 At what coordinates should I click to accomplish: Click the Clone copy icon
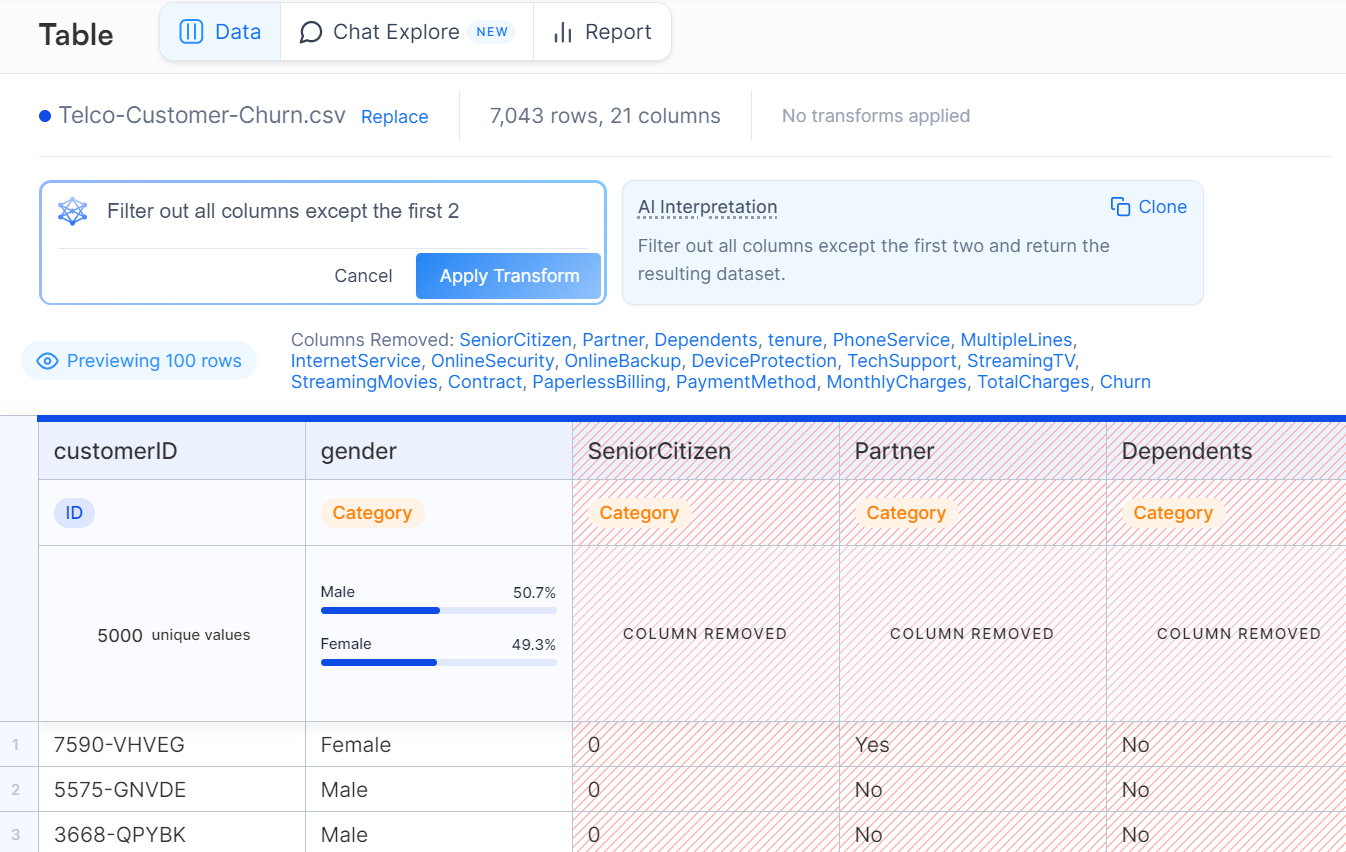click(x=1120, y=206)
